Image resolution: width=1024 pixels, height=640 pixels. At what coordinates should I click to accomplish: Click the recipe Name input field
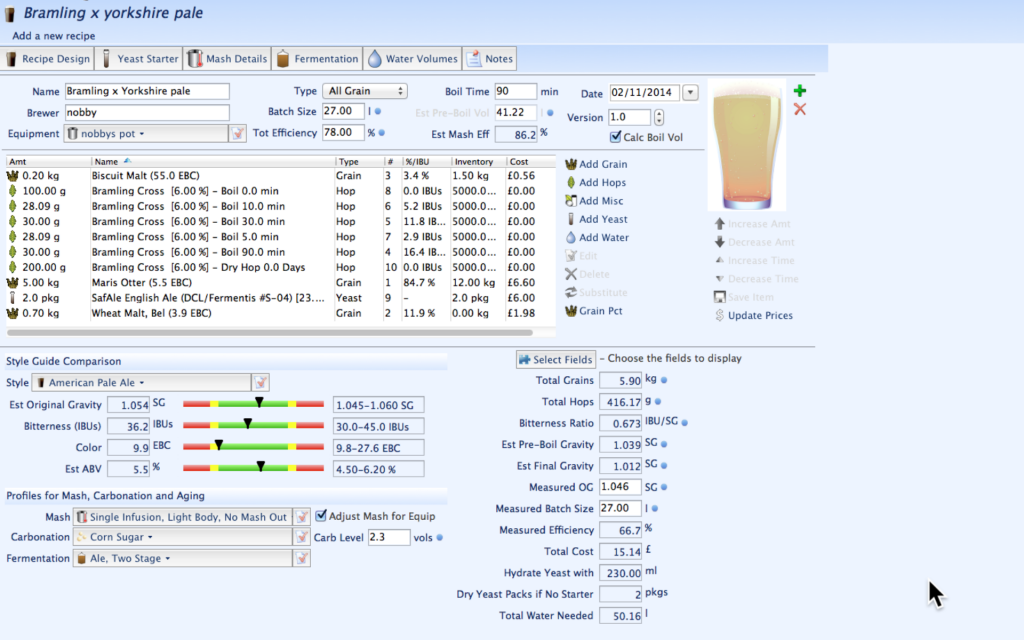(147, 91)
